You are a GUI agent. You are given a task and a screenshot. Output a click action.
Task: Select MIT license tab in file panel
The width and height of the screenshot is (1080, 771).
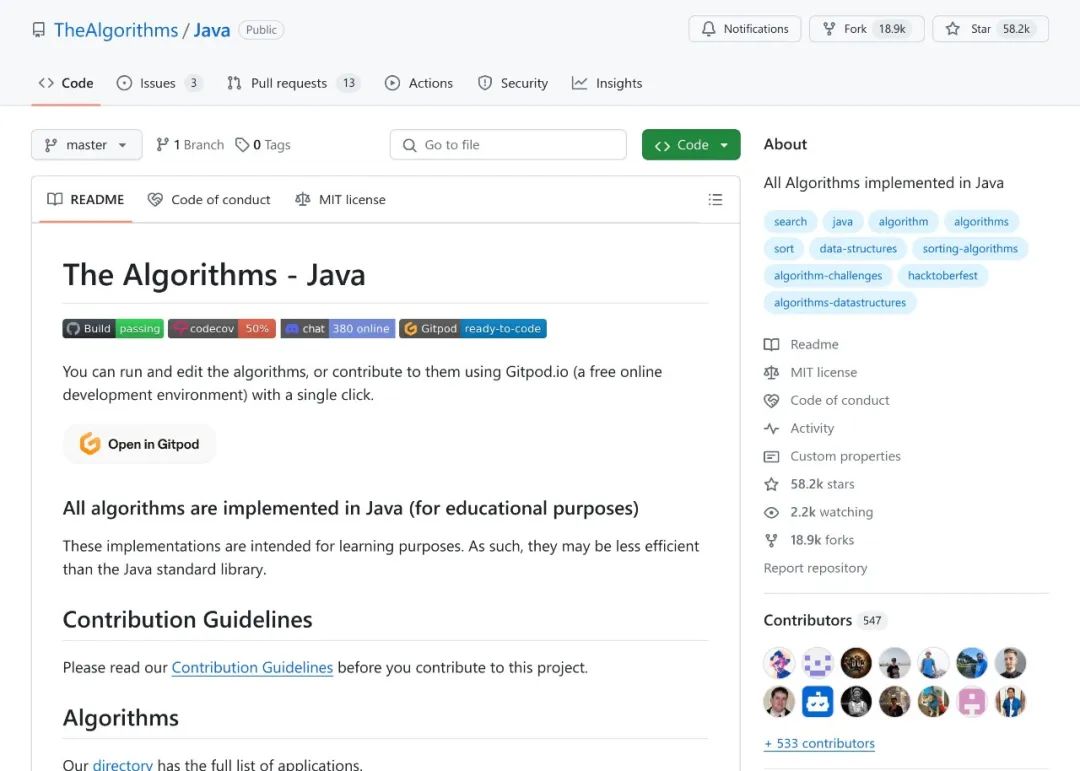340,200
